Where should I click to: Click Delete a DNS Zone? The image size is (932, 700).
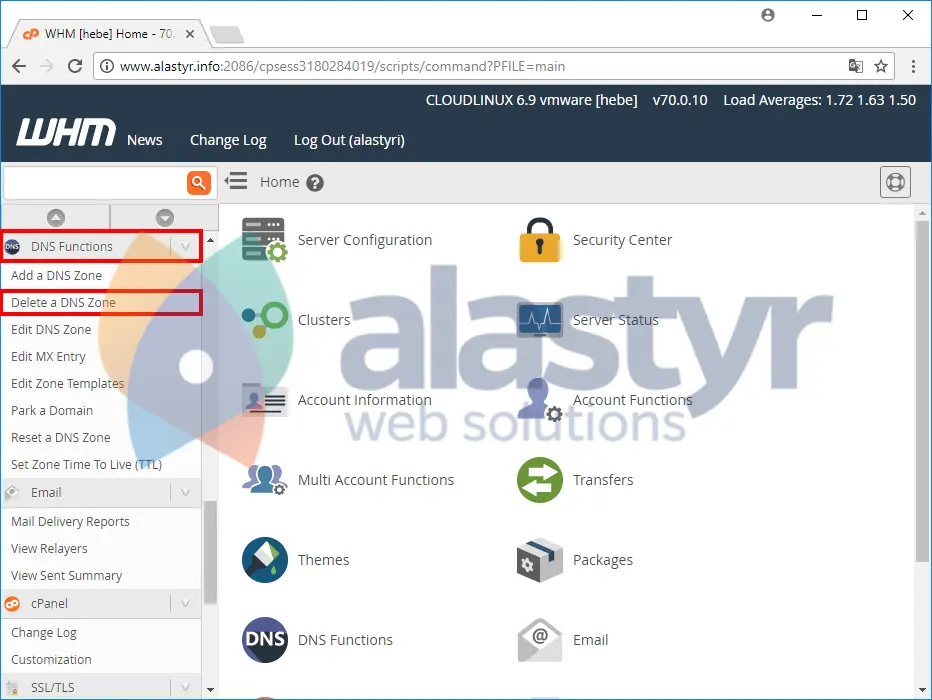click(63, 302)
